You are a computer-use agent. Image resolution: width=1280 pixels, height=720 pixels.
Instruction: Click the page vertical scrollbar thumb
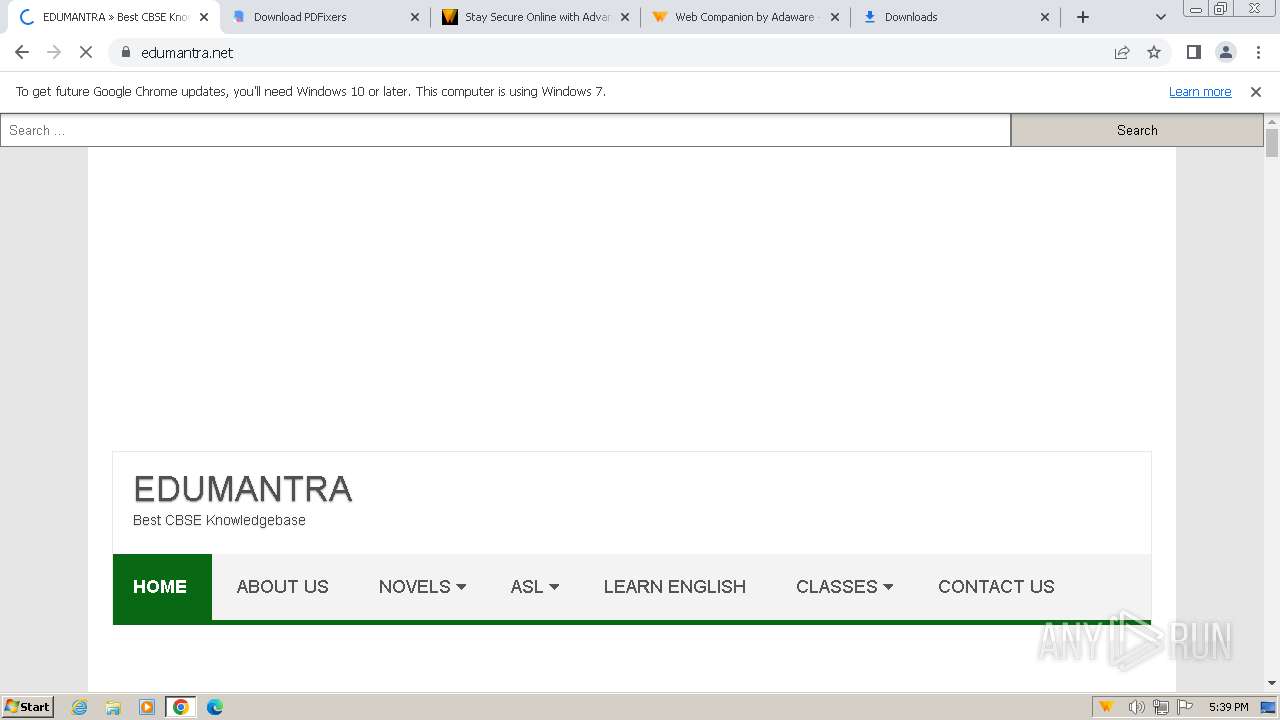(x=1272, y=143)
